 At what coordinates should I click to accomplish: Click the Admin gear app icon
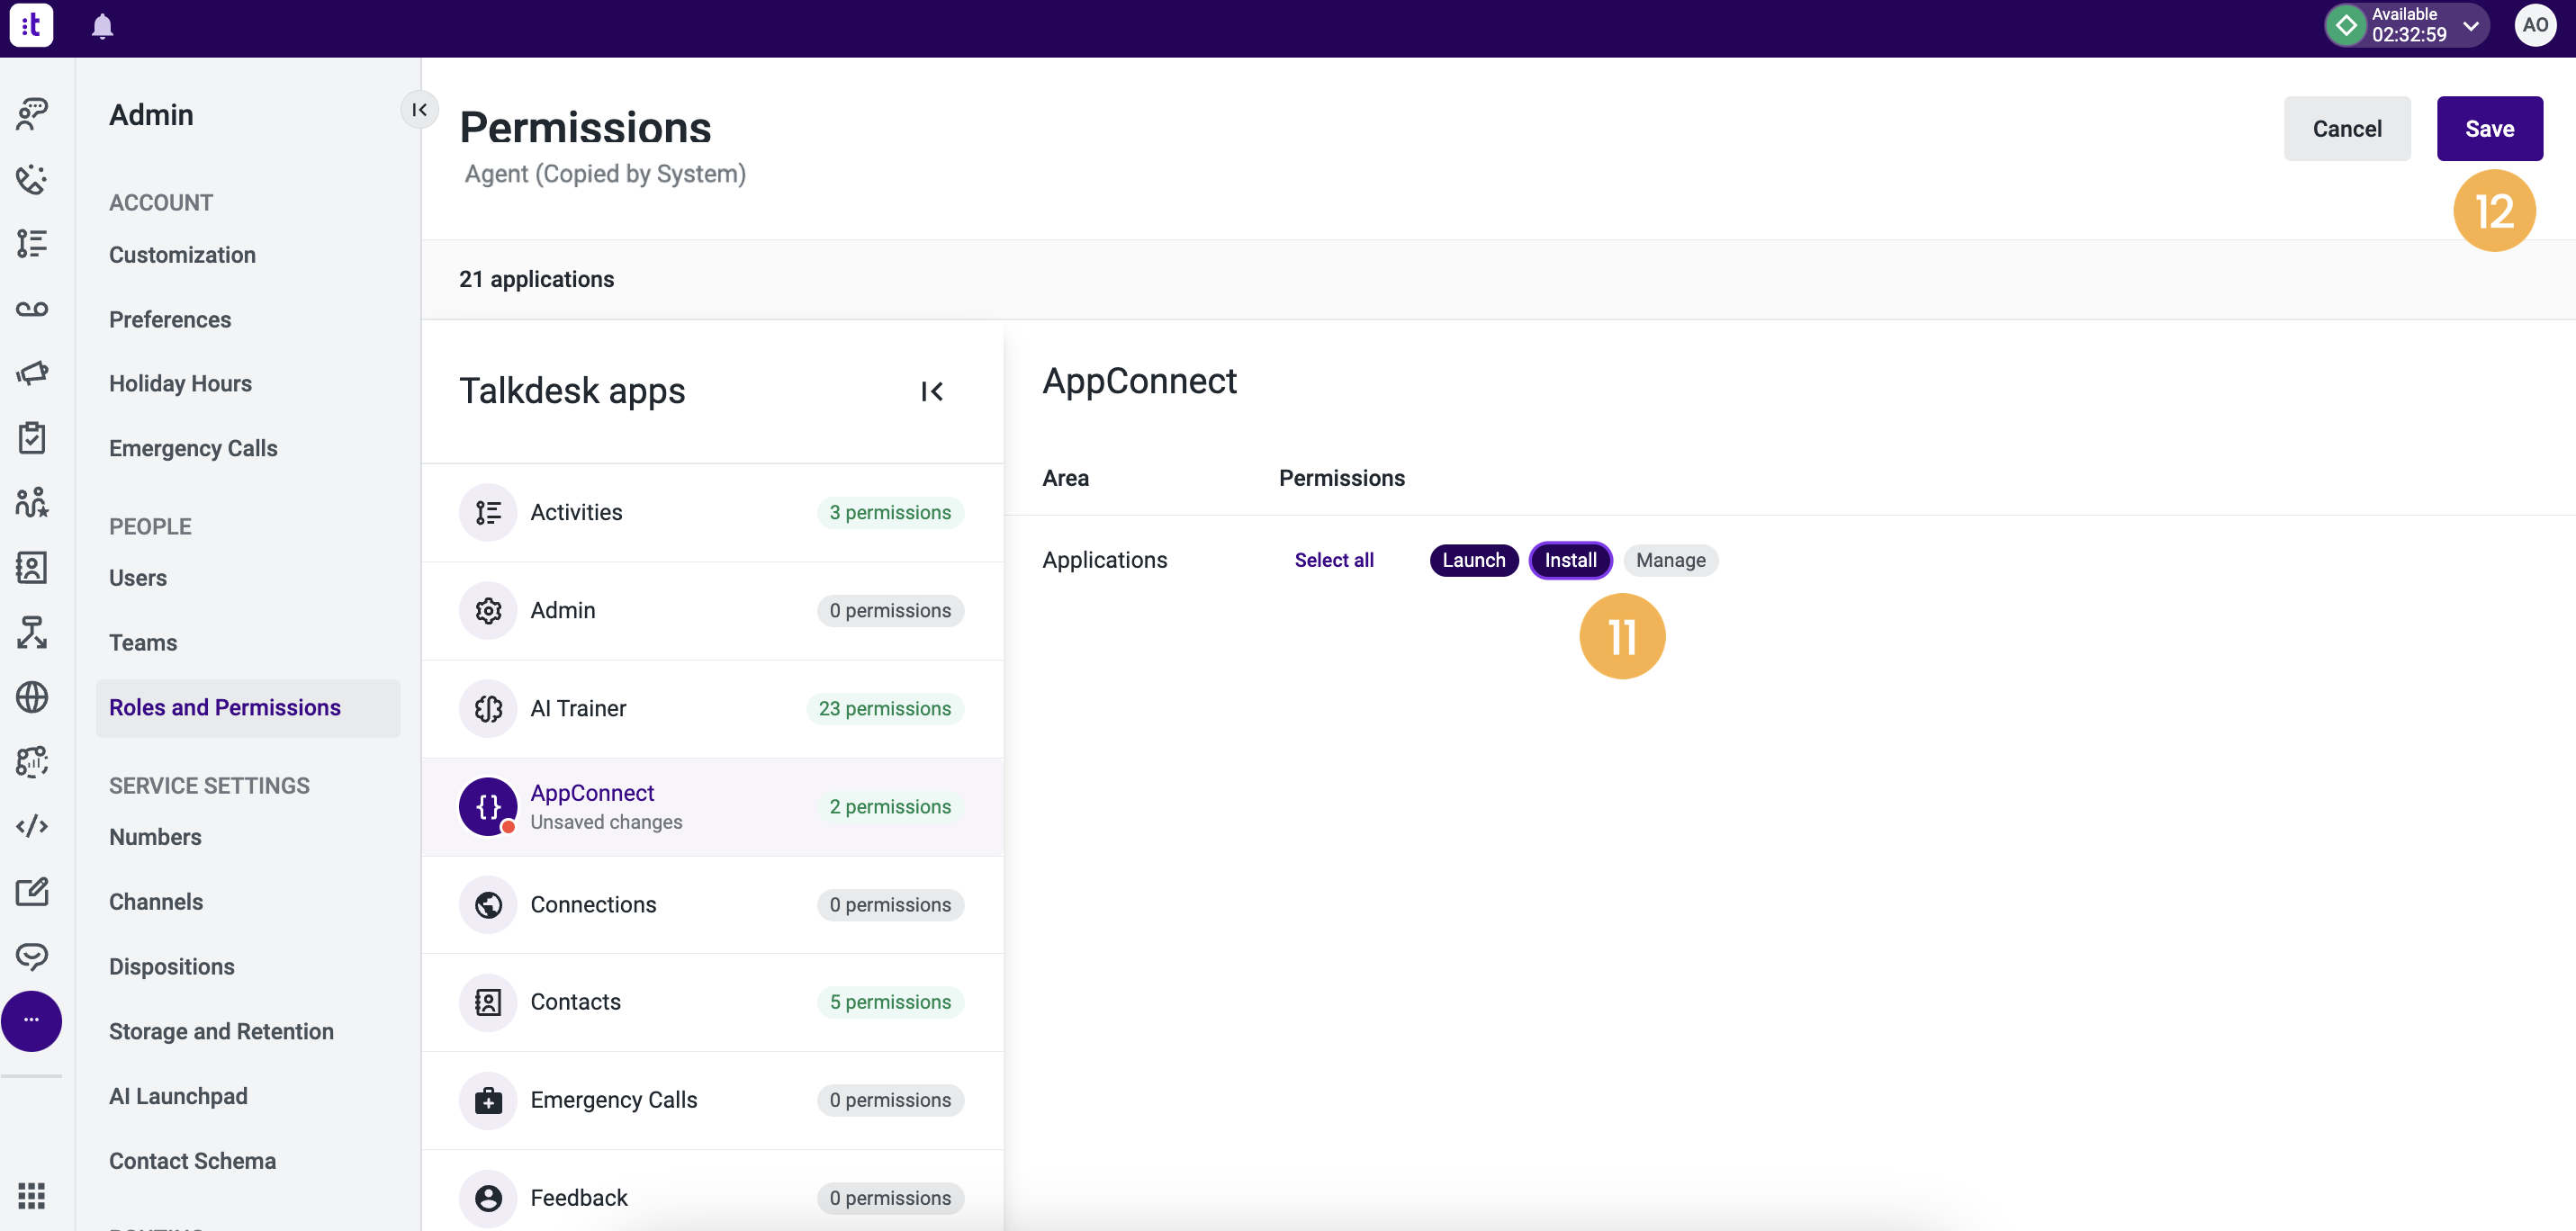tap(488, 610)
